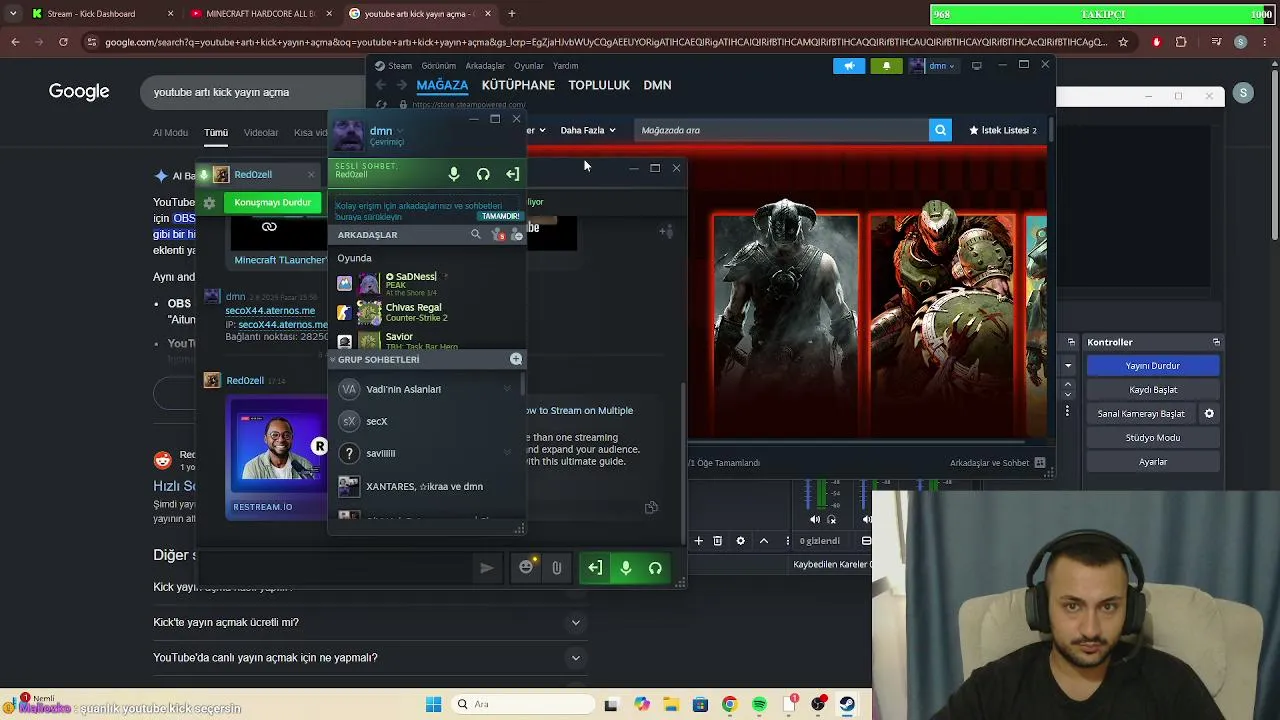Screen dimensions: 1280x720
Task: Open Oyunlar menu in Steam
Action: [529, 66]
